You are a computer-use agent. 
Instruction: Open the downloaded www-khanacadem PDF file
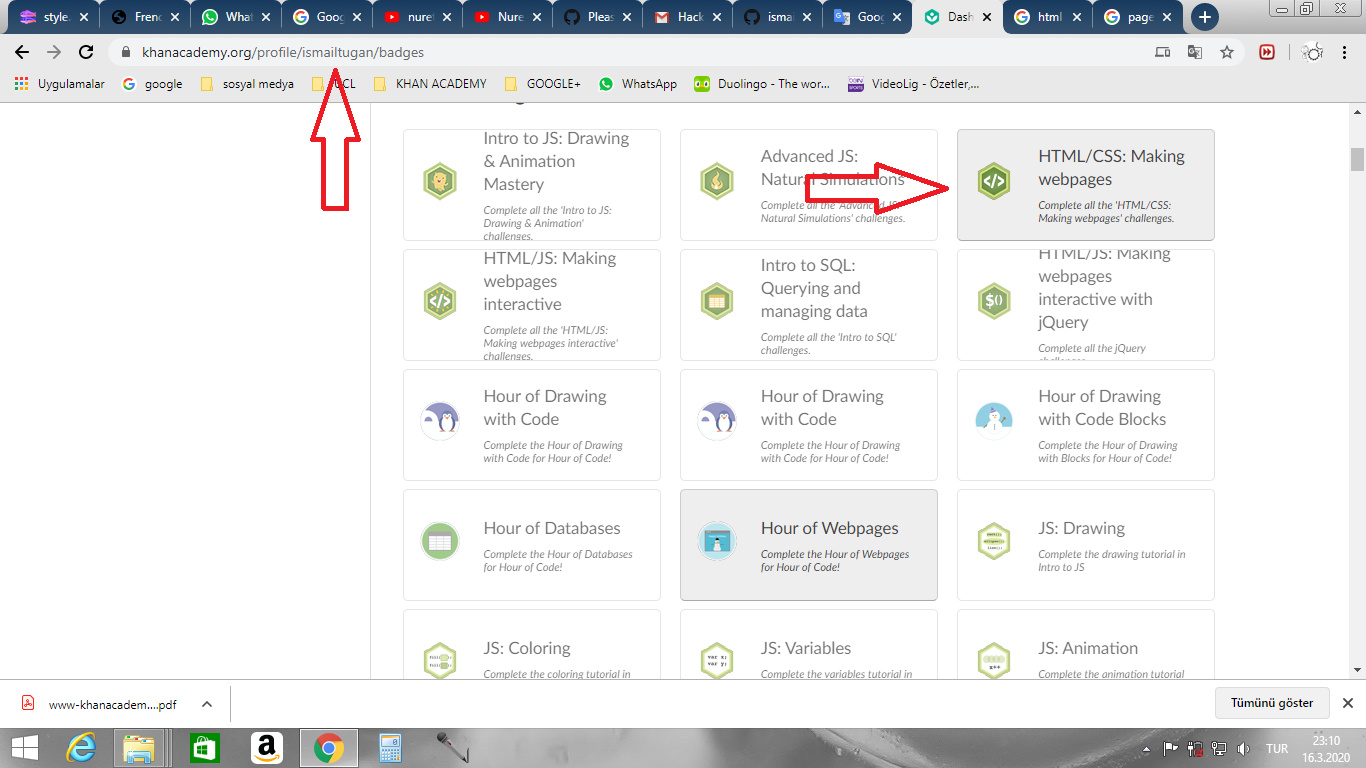tap(100, 704)
